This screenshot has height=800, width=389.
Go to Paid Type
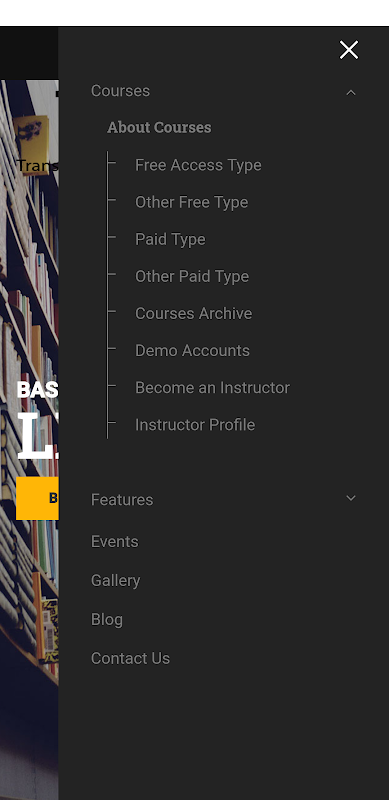click(170, 239)
